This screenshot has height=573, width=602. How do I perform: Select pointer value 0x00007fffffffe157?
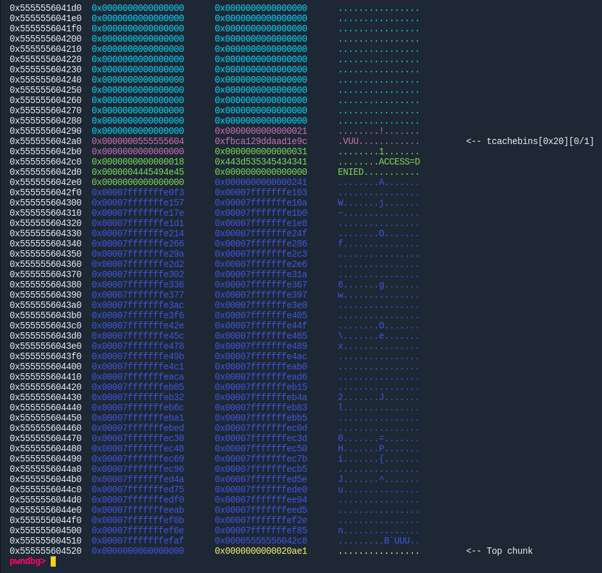(138, 203)
